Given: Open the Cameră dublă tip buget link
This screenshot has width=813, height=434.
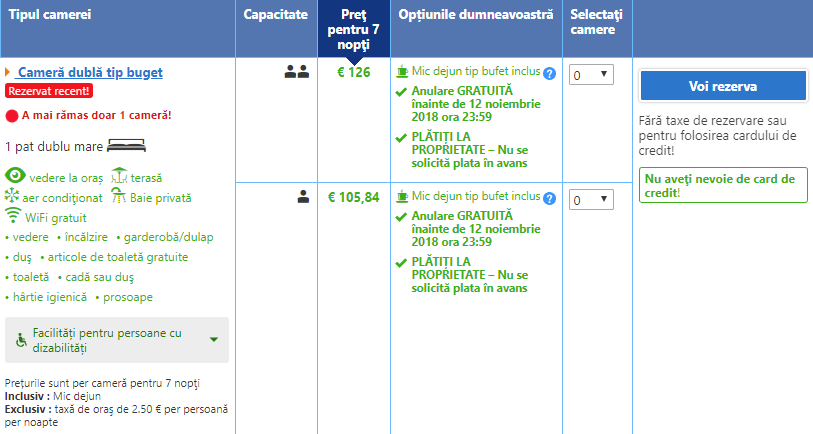Looking at the screenshot, I should 90,72.
